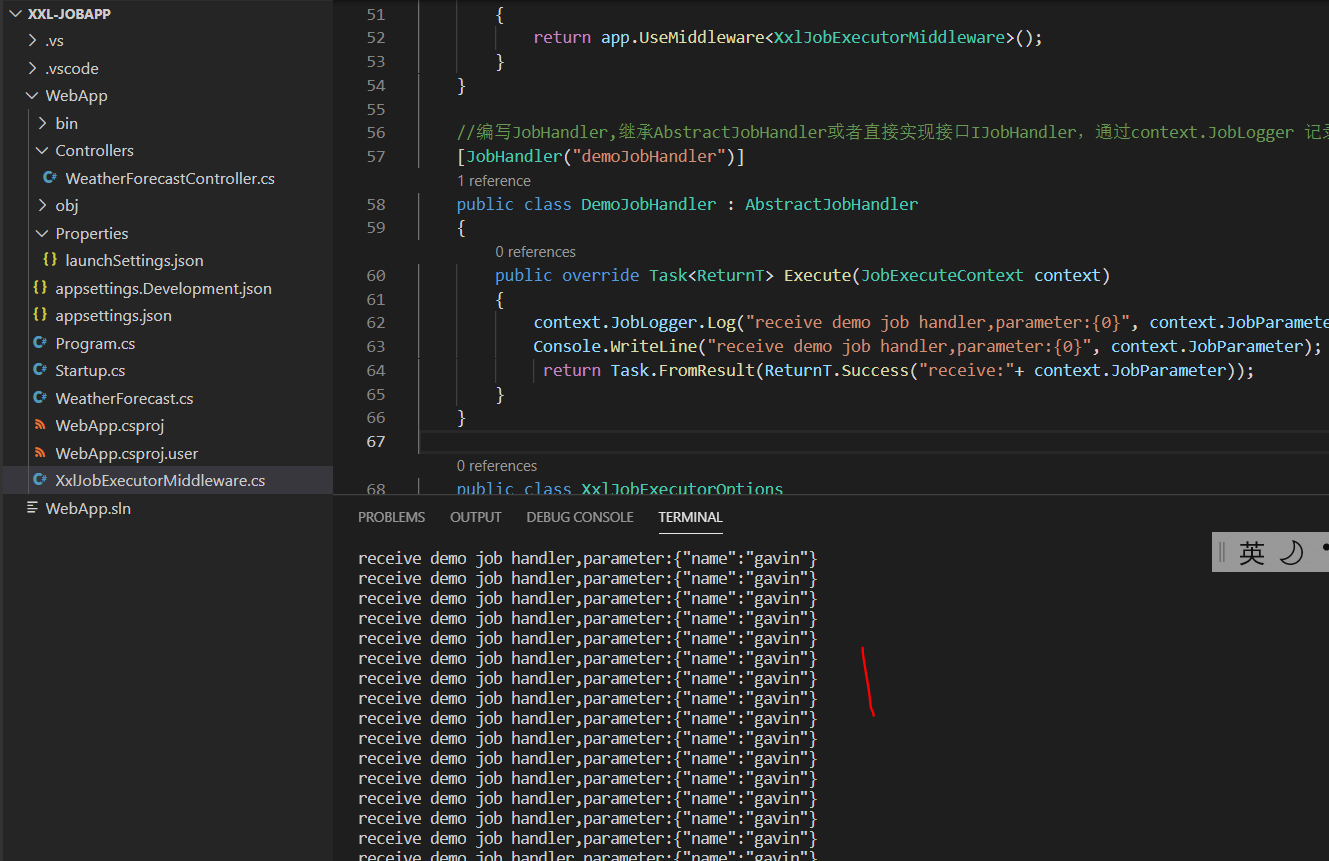This screenshot has width=1329, height=861.
Task: Select the TERMINAL panel tab
Action: 690,518
